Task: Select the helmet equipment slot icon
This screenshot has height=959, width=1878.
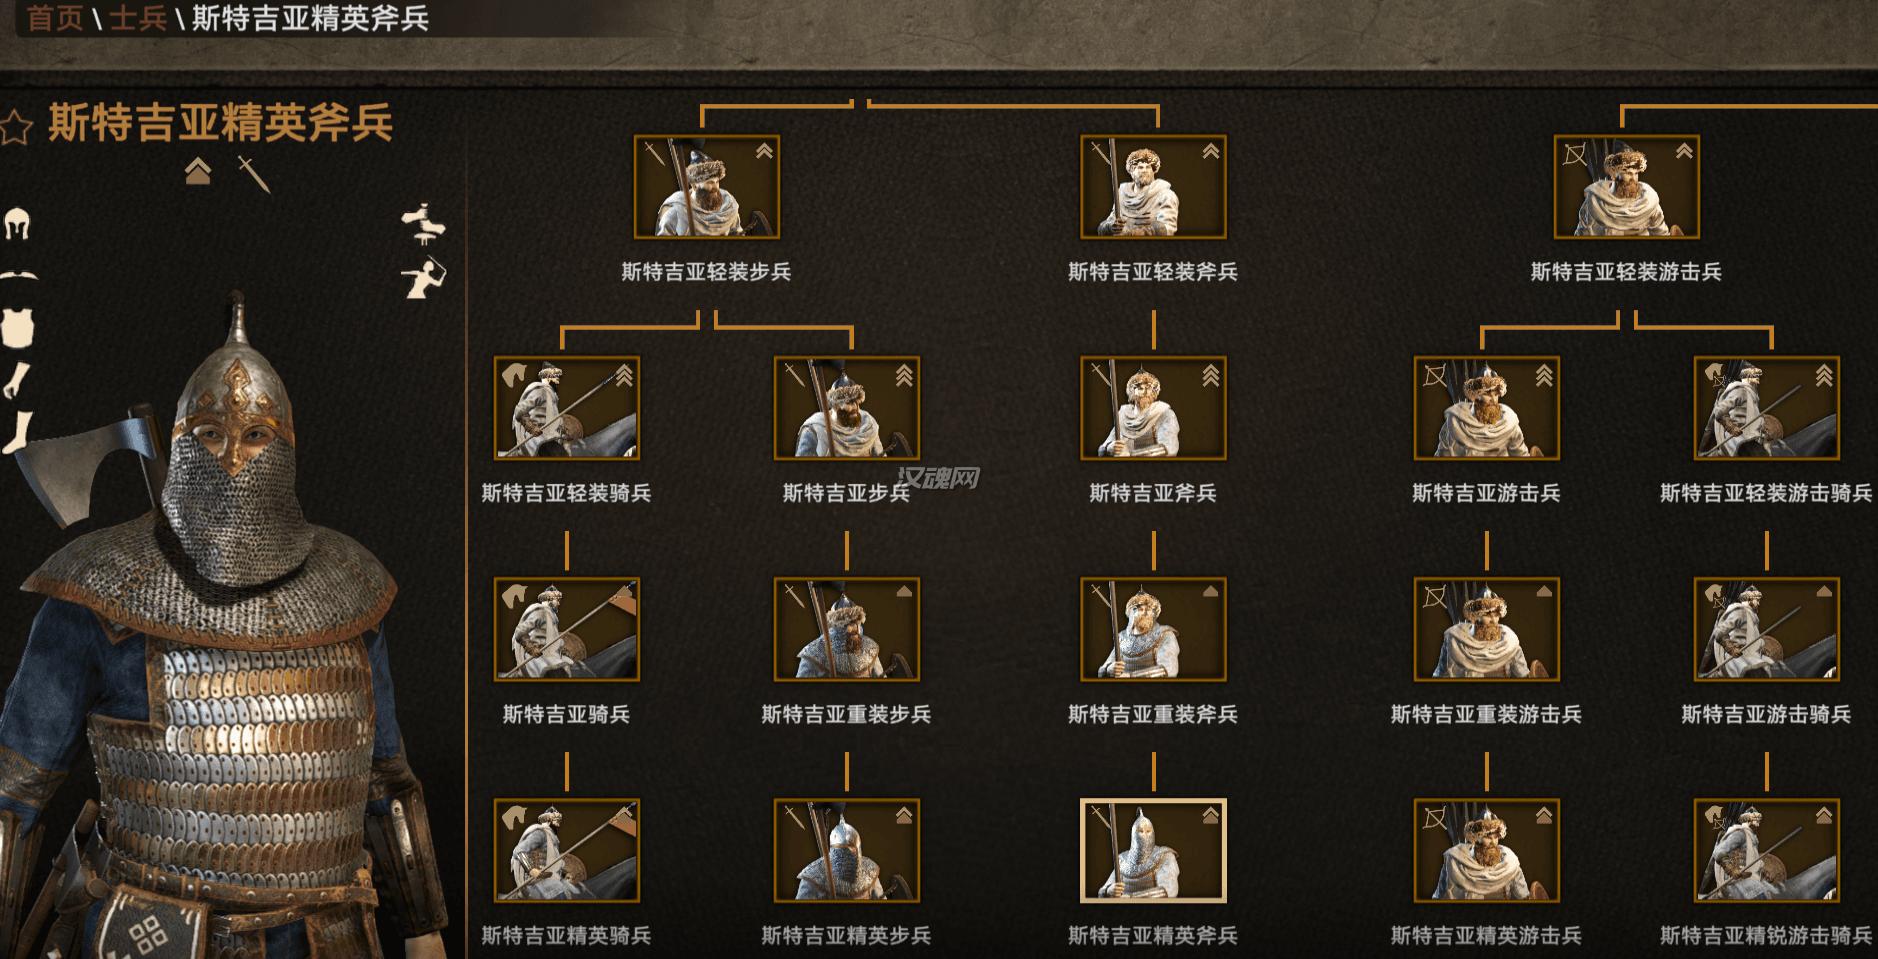Action: coord(17,223)
